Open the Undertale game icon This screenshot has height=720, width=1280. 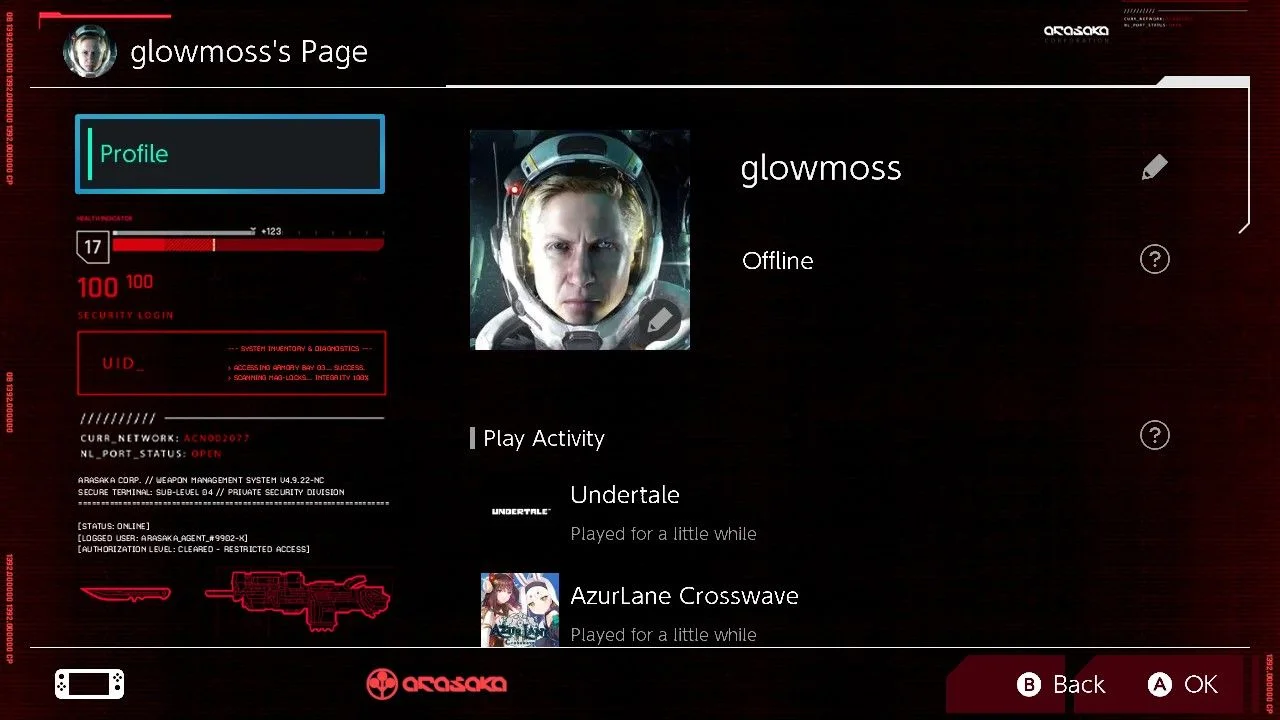tap(520, 511)
